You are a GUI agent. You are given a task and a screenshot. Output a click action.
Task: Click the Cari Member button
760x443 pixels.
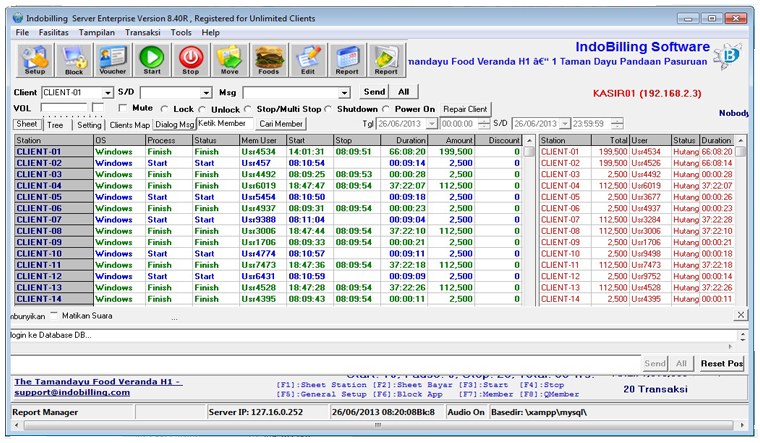pos(281,124)
